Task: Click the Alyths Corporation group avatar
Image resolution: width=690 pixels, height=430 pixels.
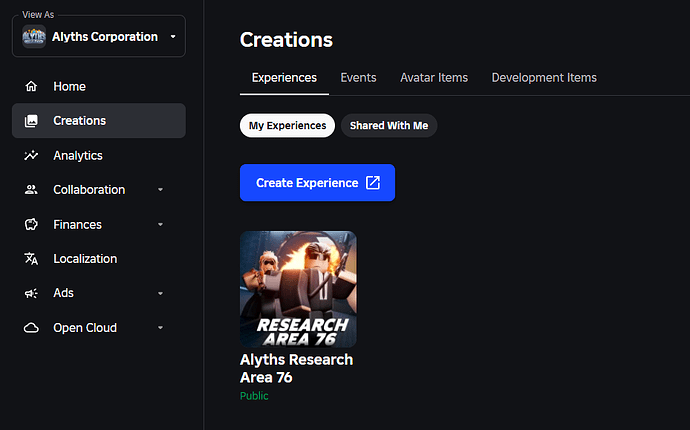Action: [x=34, y=37]
